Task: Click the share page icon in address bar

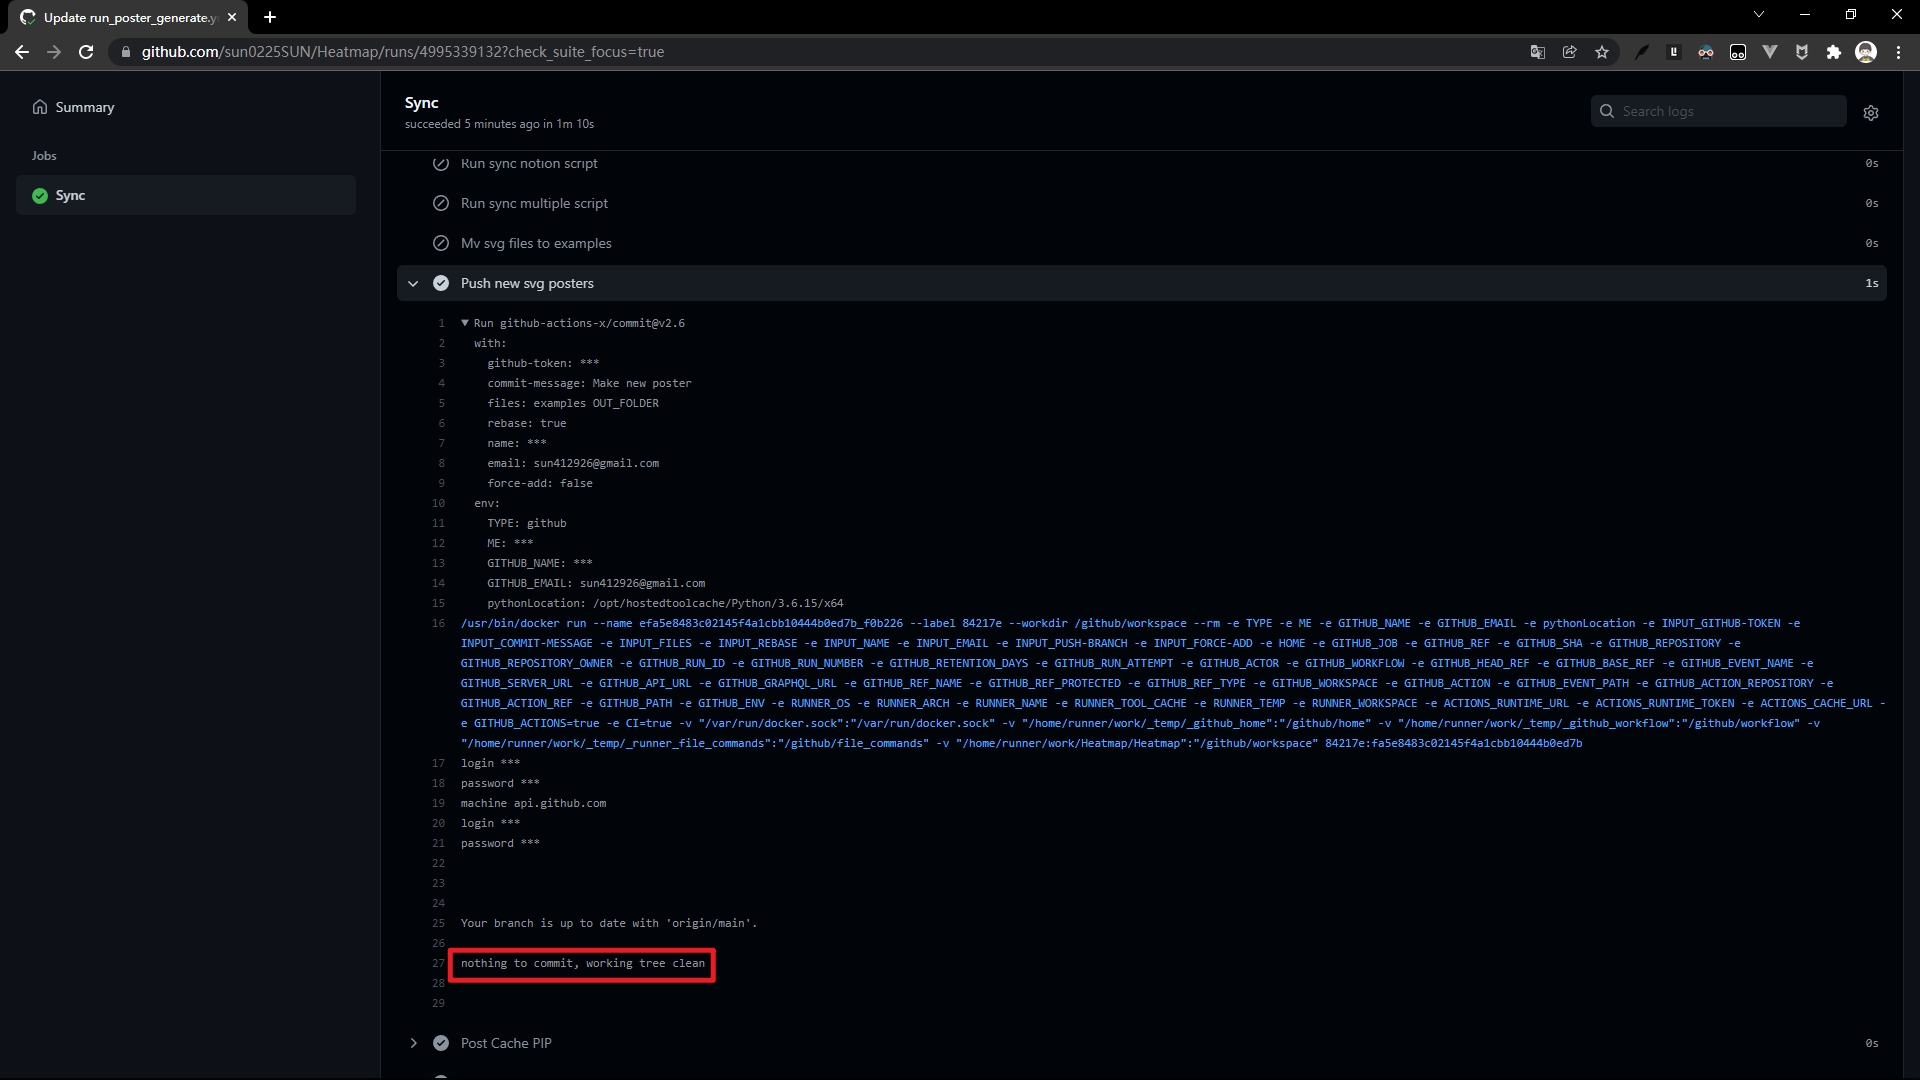Action: pyautogui.click(x=1570, y=52)
